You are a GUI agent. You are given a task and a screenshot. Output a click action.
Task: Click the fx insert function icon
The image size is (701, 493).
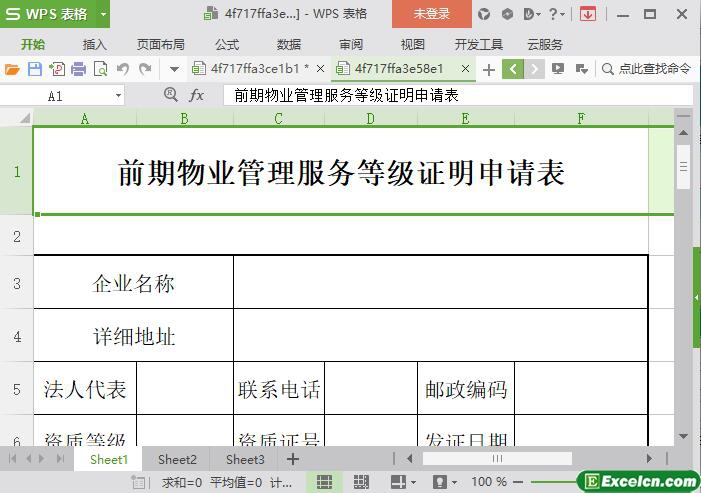pos(197,95)
